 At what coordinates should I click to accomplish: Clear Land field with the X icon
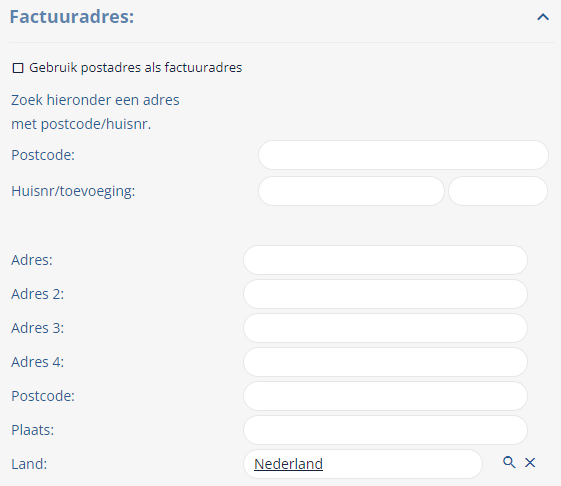(x=530, y=462)
